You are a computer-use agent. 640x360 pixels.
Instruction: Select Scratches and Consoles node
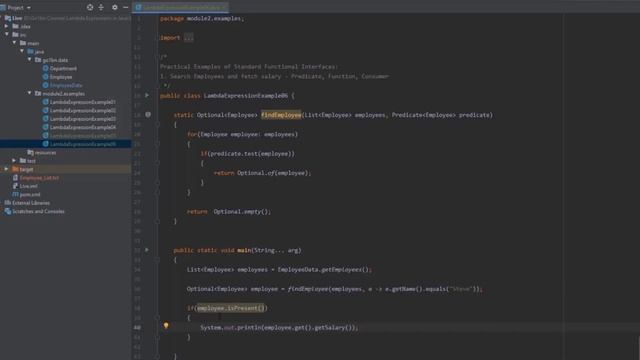pos(38,211)
